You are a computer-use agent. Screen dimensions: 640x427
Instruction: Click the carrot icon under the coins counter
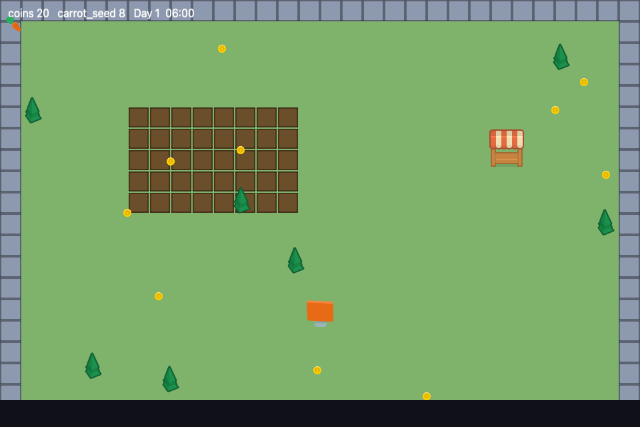click(13, 24)
